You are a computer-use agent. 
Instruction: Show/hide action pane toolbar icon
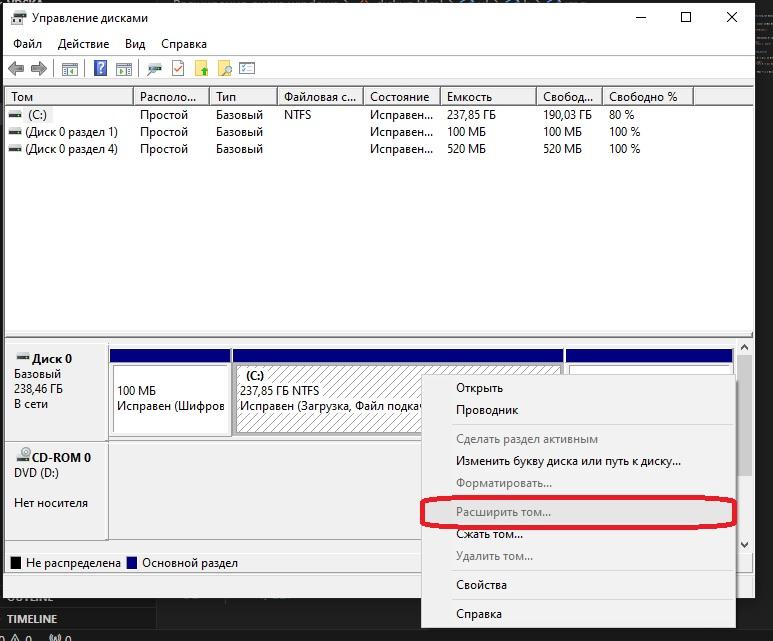pos(124,69)
